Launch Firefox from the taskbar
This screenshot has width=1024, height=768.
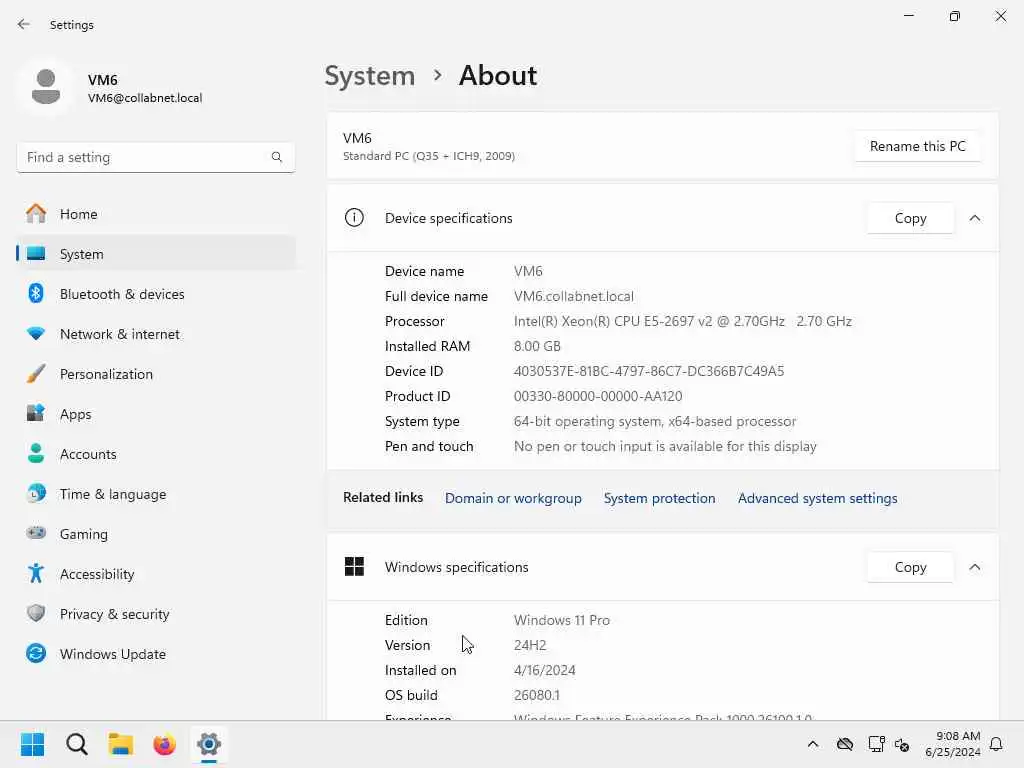(x=165, y=744)
